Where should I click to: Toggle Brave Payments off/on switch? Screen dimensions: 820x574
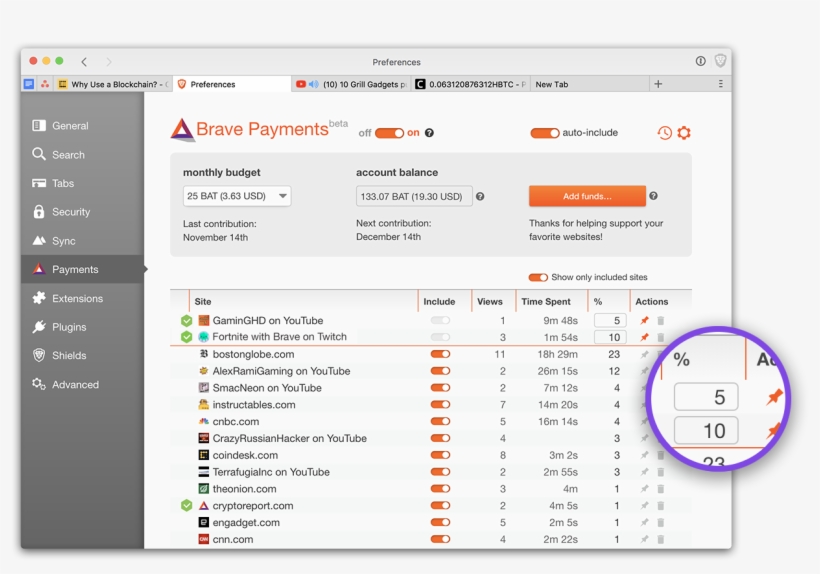coord(390,133)
